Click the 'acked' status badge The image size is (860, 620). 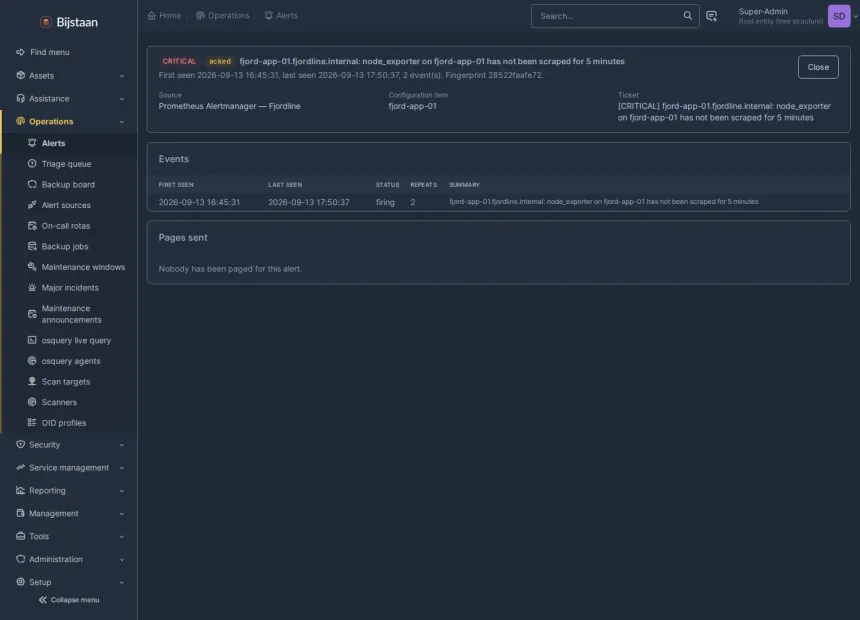[x=220, y=61]
